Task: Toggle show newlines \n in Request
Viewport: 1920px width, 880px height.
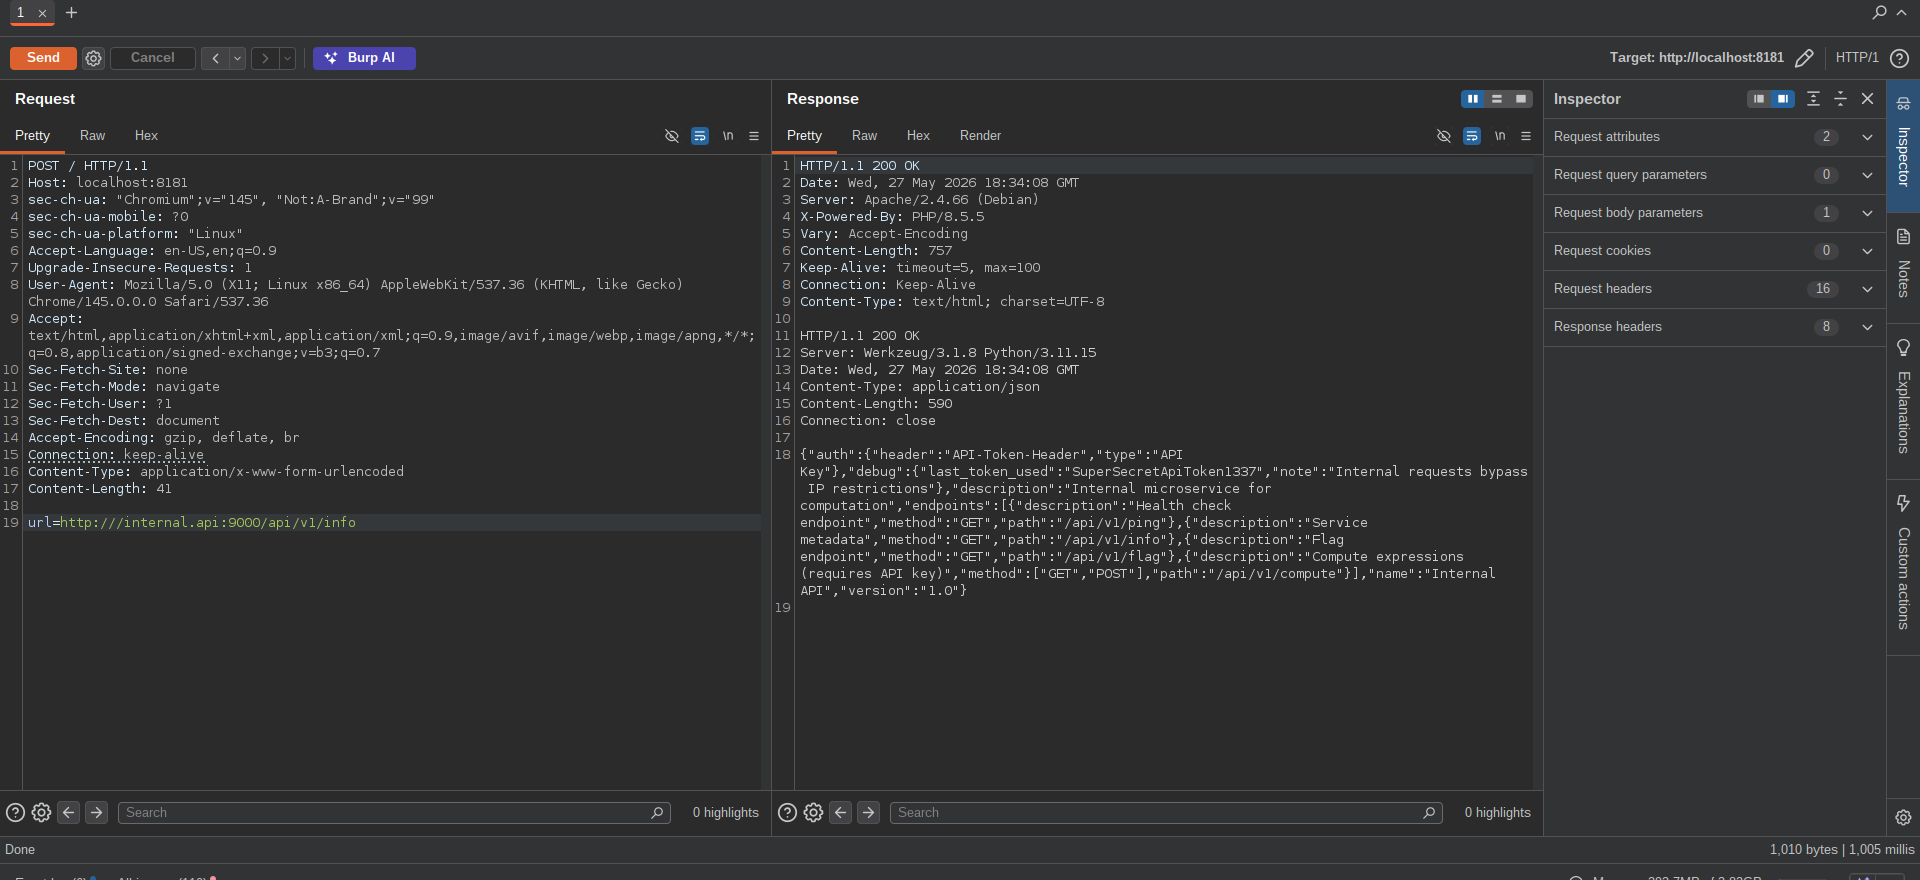Action: [x=728, y=136]
